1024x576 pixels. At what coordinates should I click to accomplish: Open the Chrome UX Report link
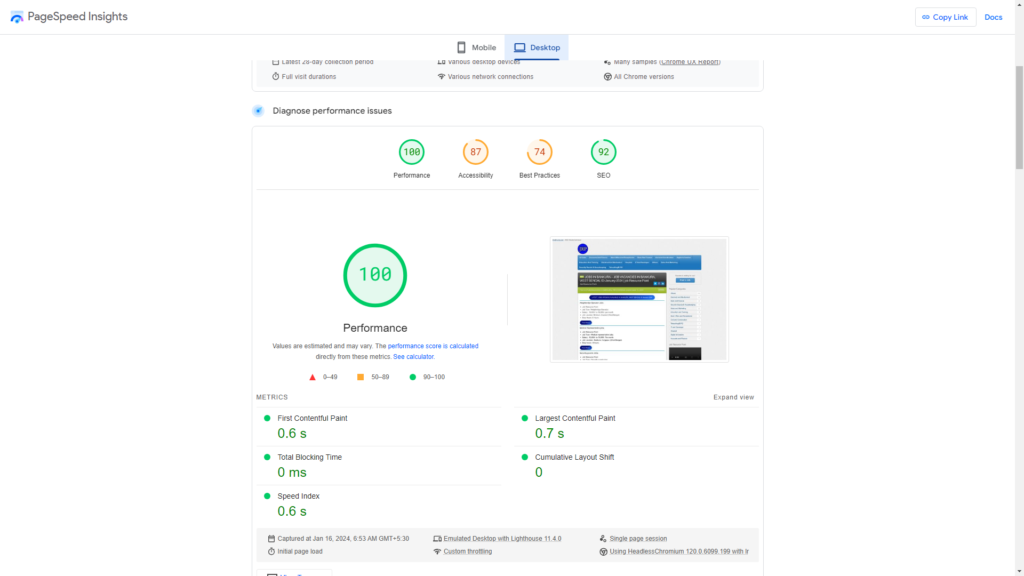690,62
